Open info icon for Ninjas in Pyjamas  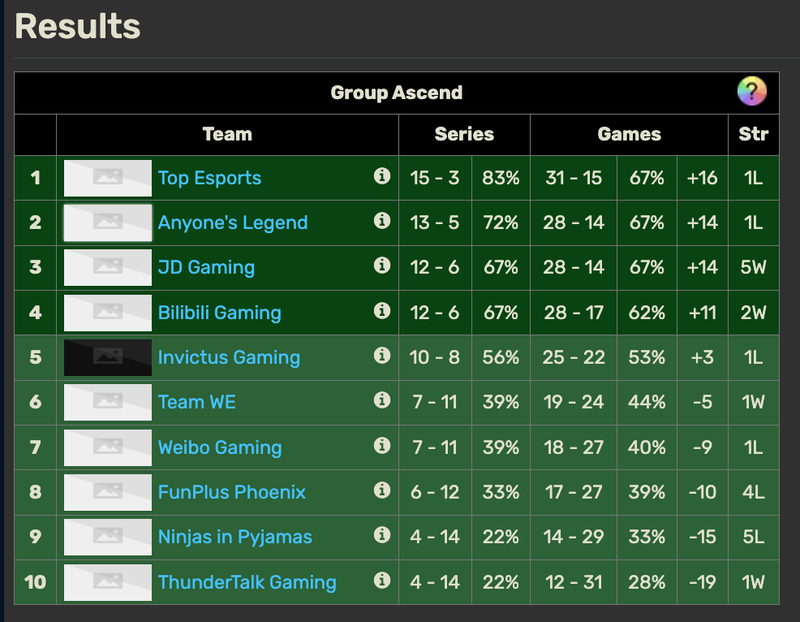pos(381,535)
